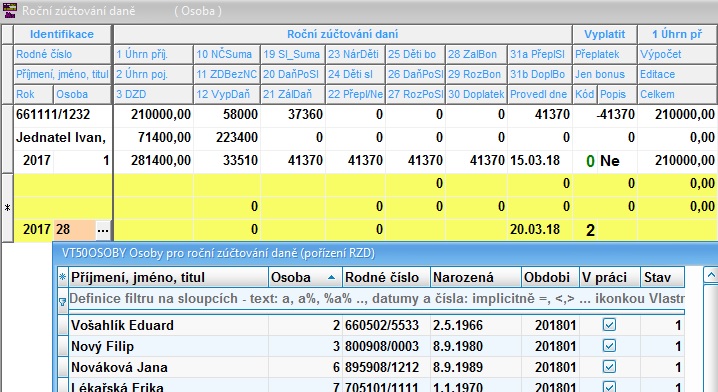Click the Narozená column header
Viewport: 718px width, 392px height.
pos(476,278)
